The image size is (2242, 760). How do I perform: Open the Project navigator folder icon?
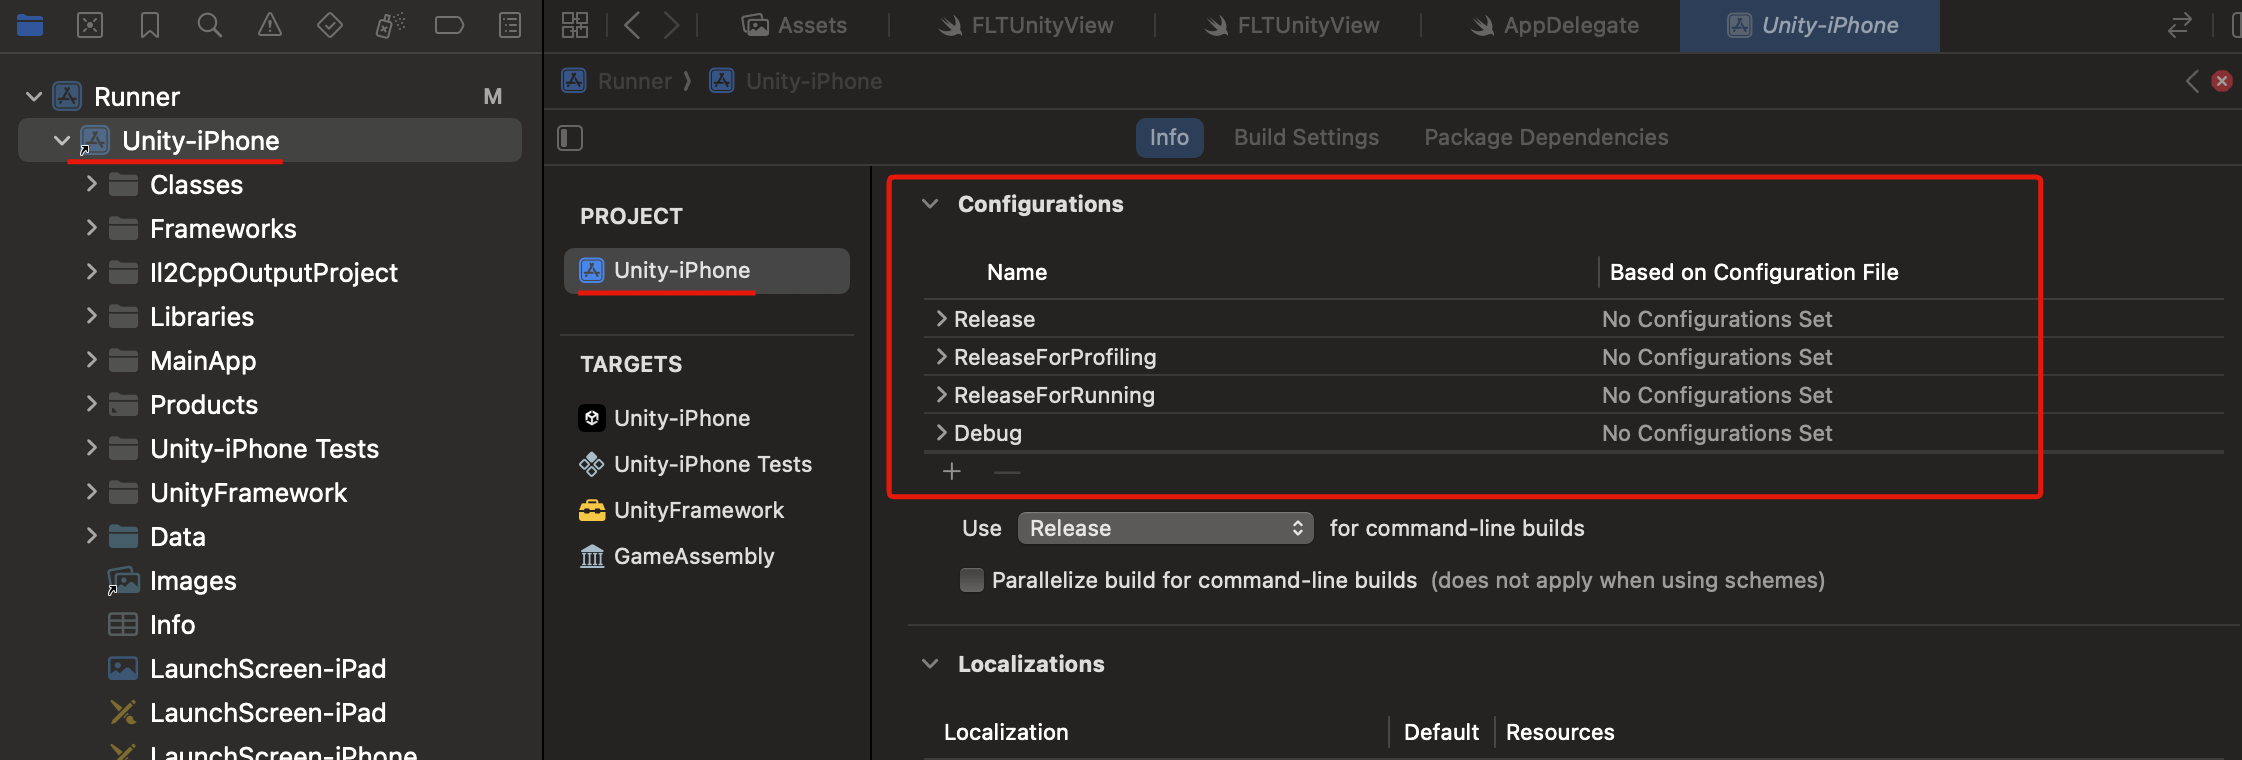click(x=30, y=25)
